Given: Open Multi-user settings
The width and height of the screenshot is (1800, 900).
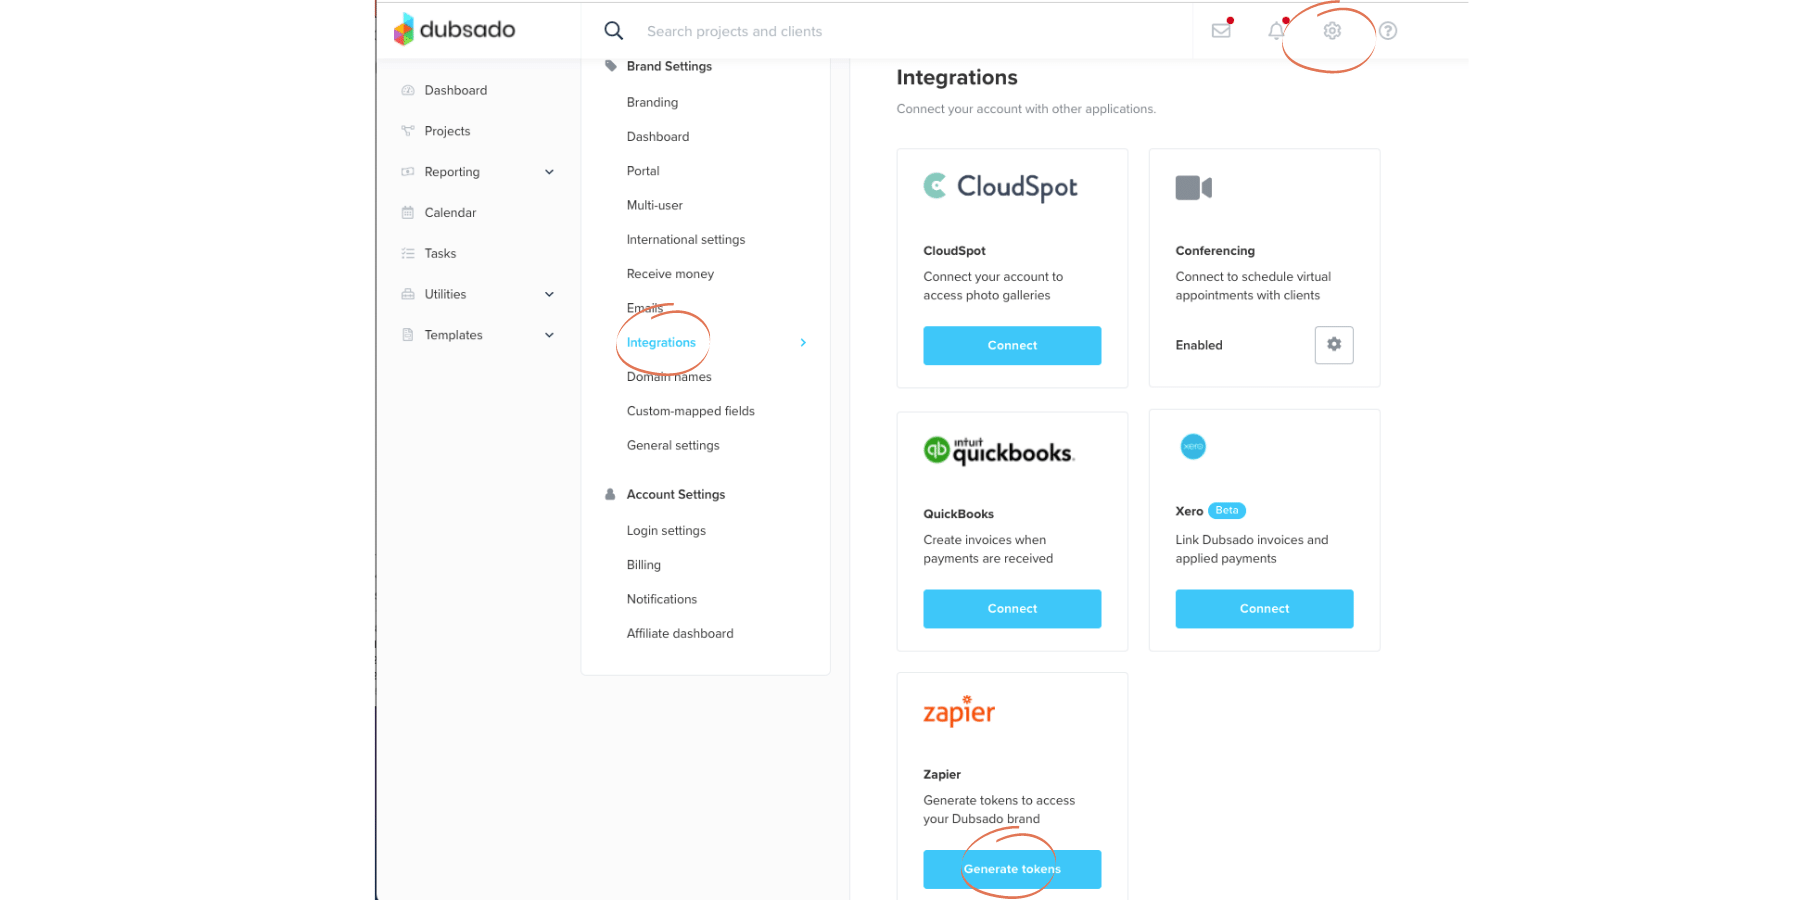Looking at the screenshot, I should point(655,205).
